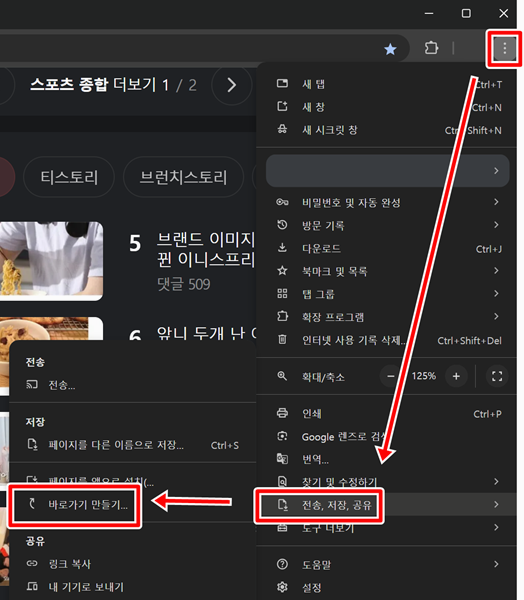This screenshot has width=524, height=600.
Task: Click the devices icon beside 내 기기로 보내기
Action: click(32, 586)
